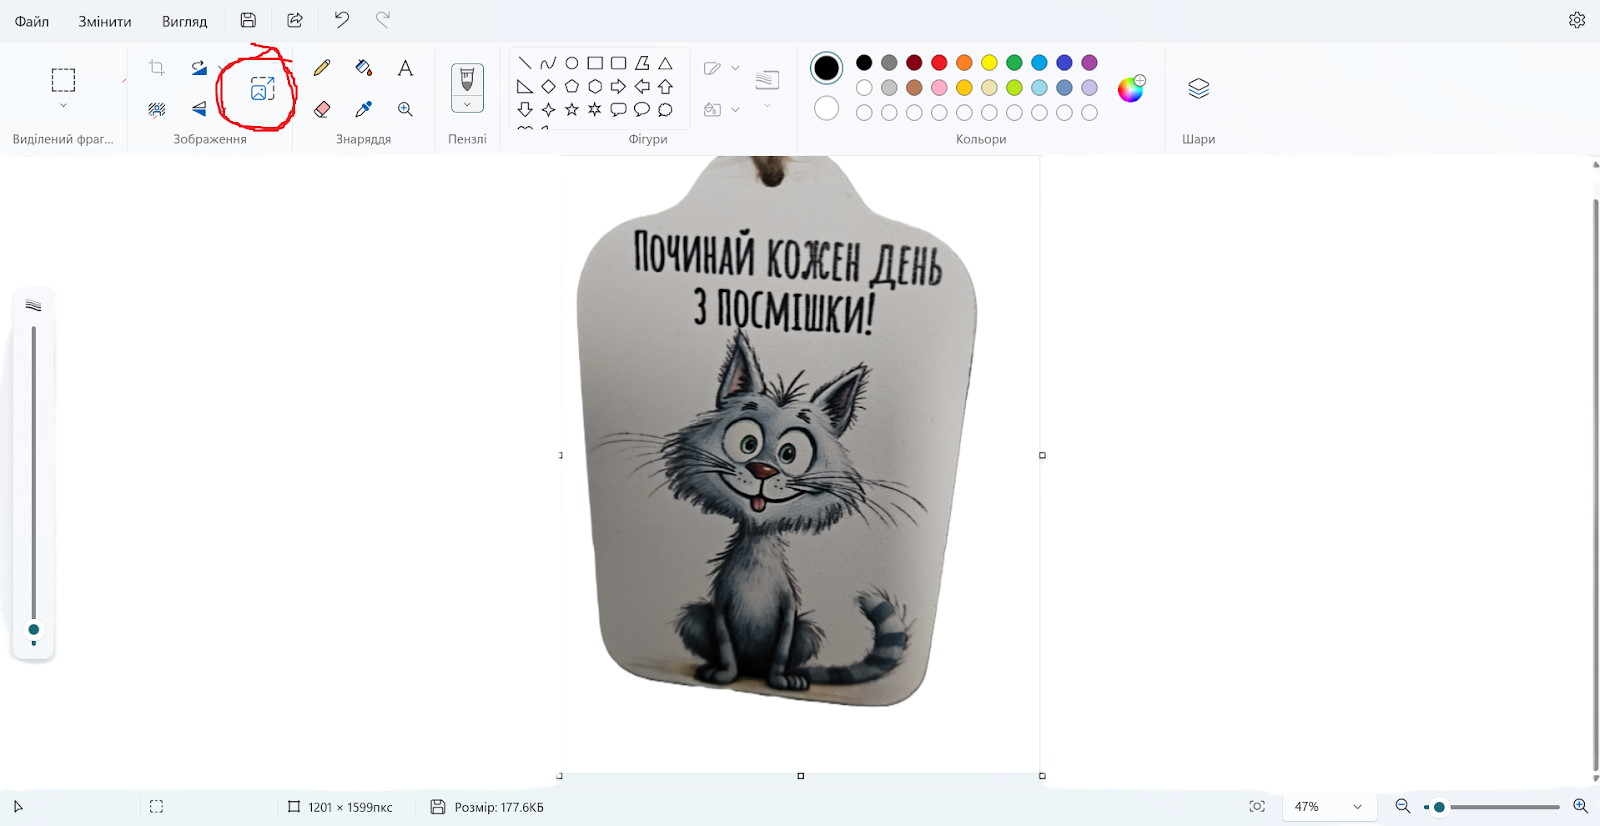1600x826 pixels.
Task: Select the Text tool
Action: pyautogui.click(x=405, y=68)
